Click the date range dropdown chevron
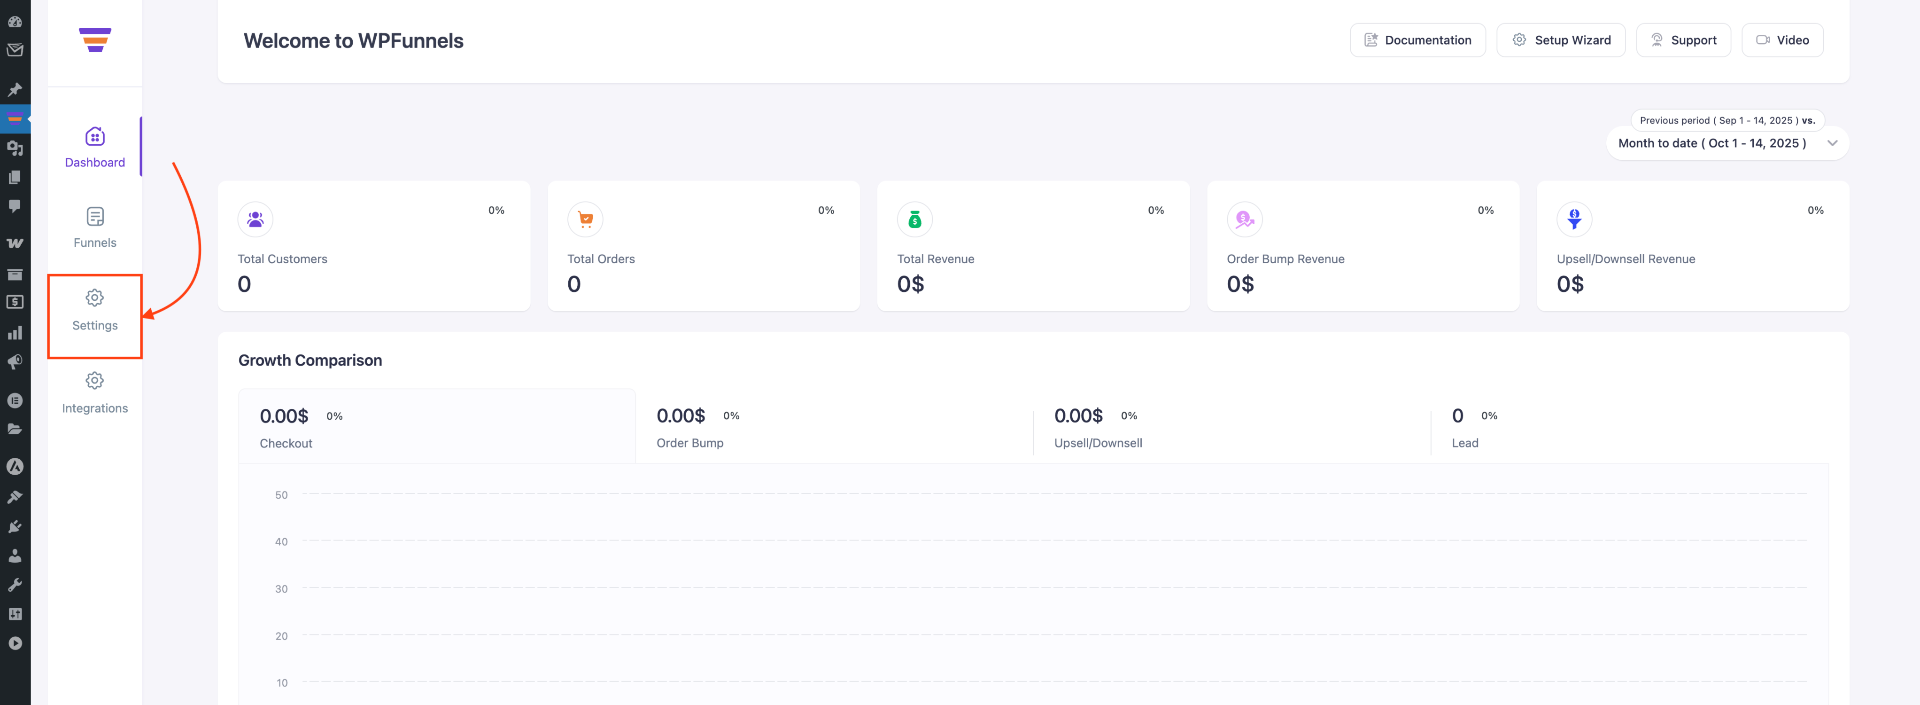 click(1833, 143)
